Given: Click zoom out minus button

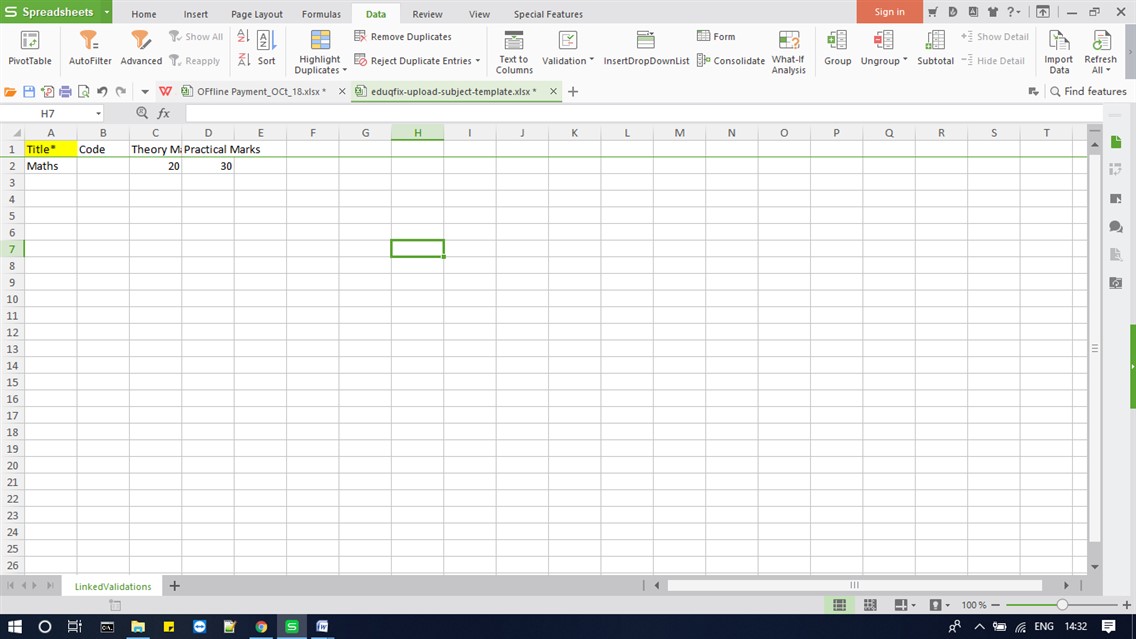Looking at the screenshot, I should [x=995, y=605].
